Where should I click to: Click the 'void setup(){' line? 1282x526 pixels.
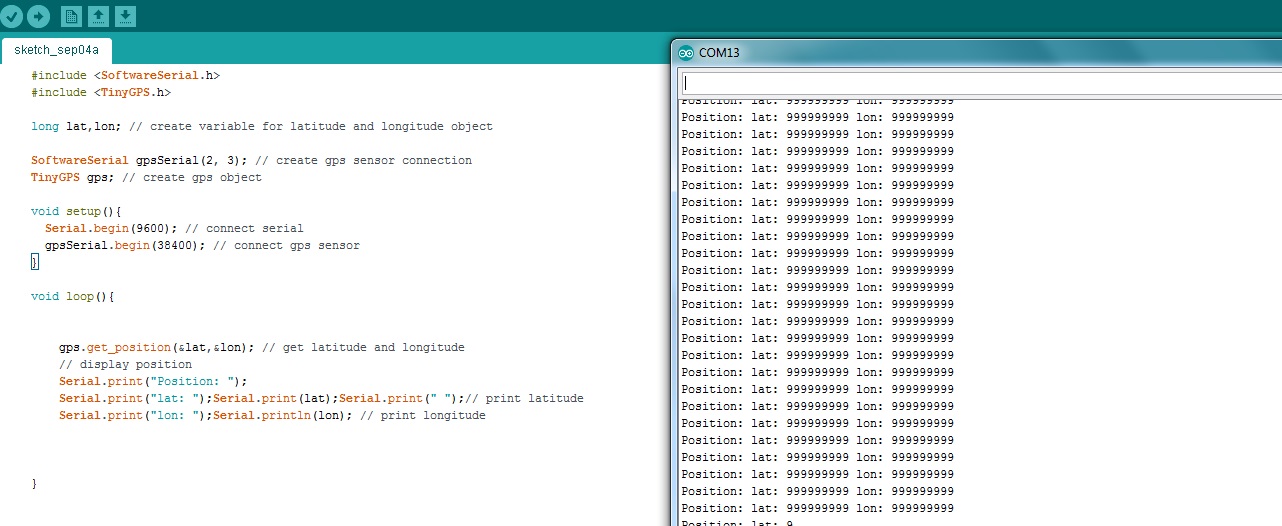76,211
